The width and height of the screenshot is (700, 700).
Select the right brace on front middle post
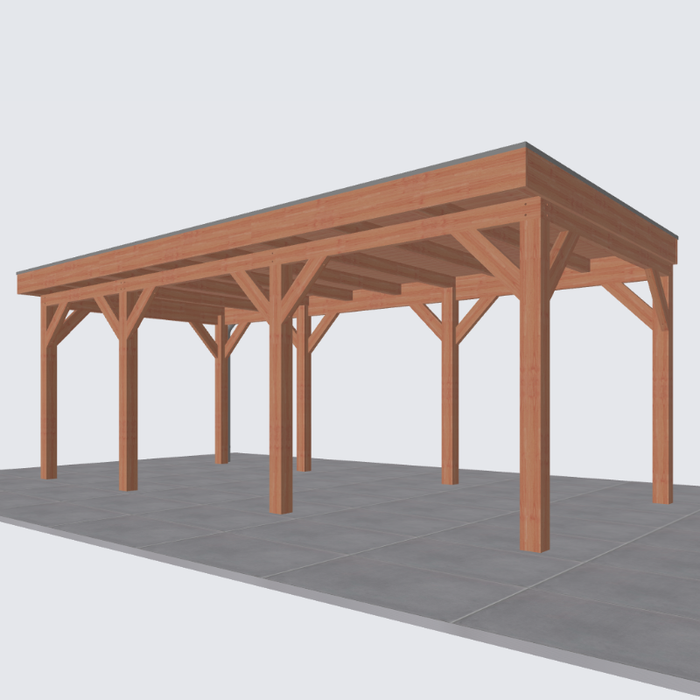point(303,282)
